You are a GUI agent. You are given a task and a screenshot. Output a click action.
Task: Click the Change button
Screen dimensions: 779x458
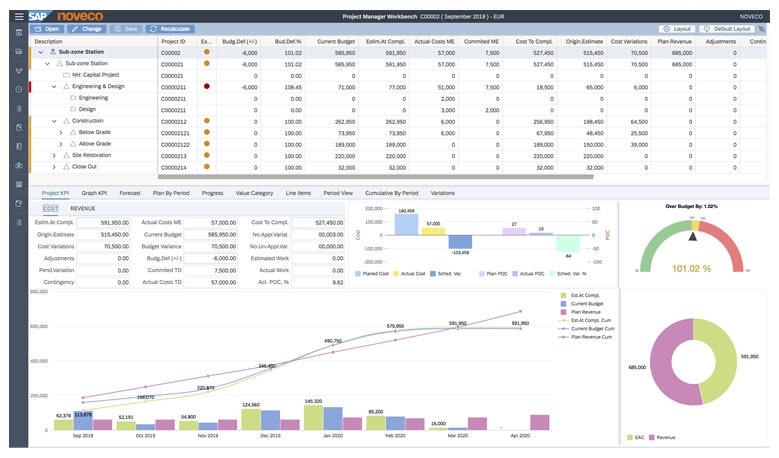[86, 29]
